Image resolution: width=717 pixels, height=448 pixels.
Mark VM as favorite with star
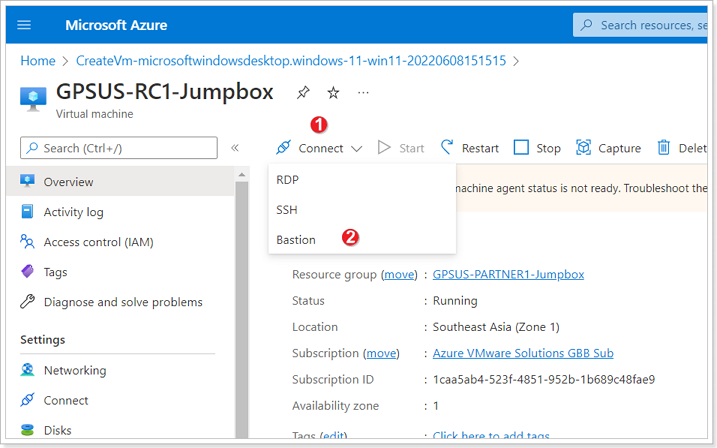[x=333, y=93]
